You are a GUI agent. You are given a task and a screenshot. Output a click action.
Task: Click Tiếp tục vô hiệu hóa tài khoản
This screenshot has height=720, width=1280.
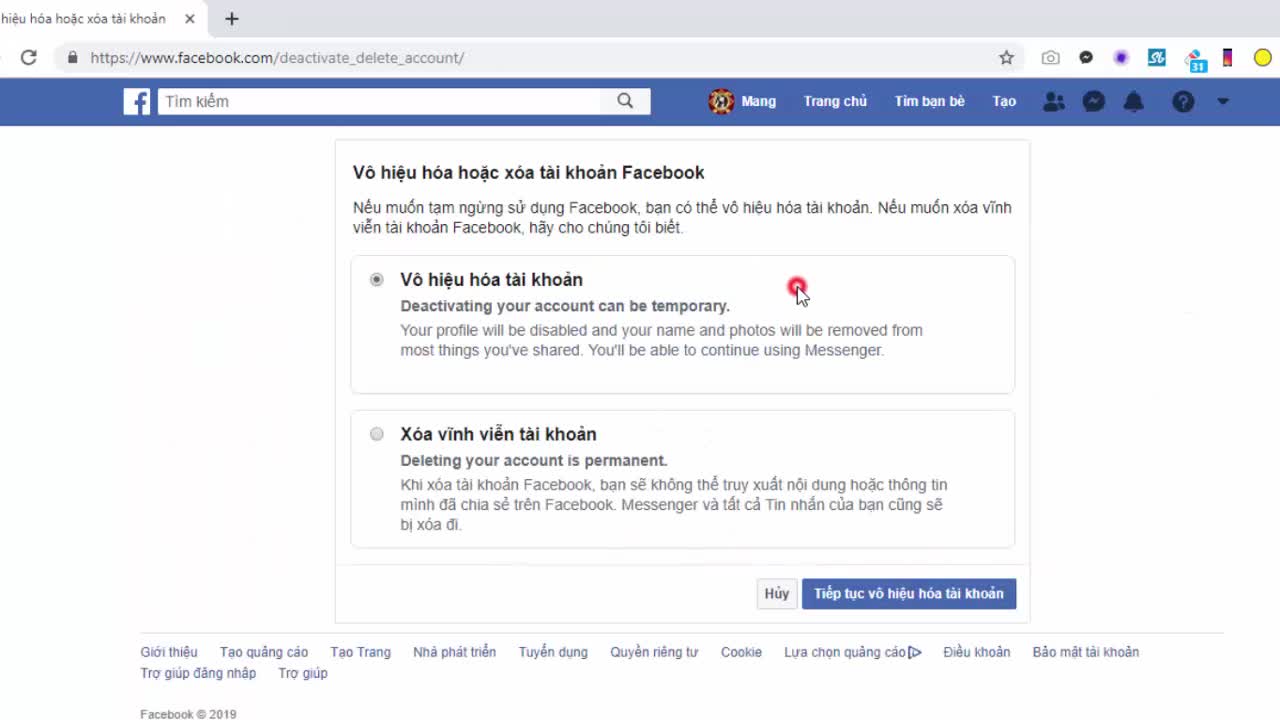click(x=909, y=593)
